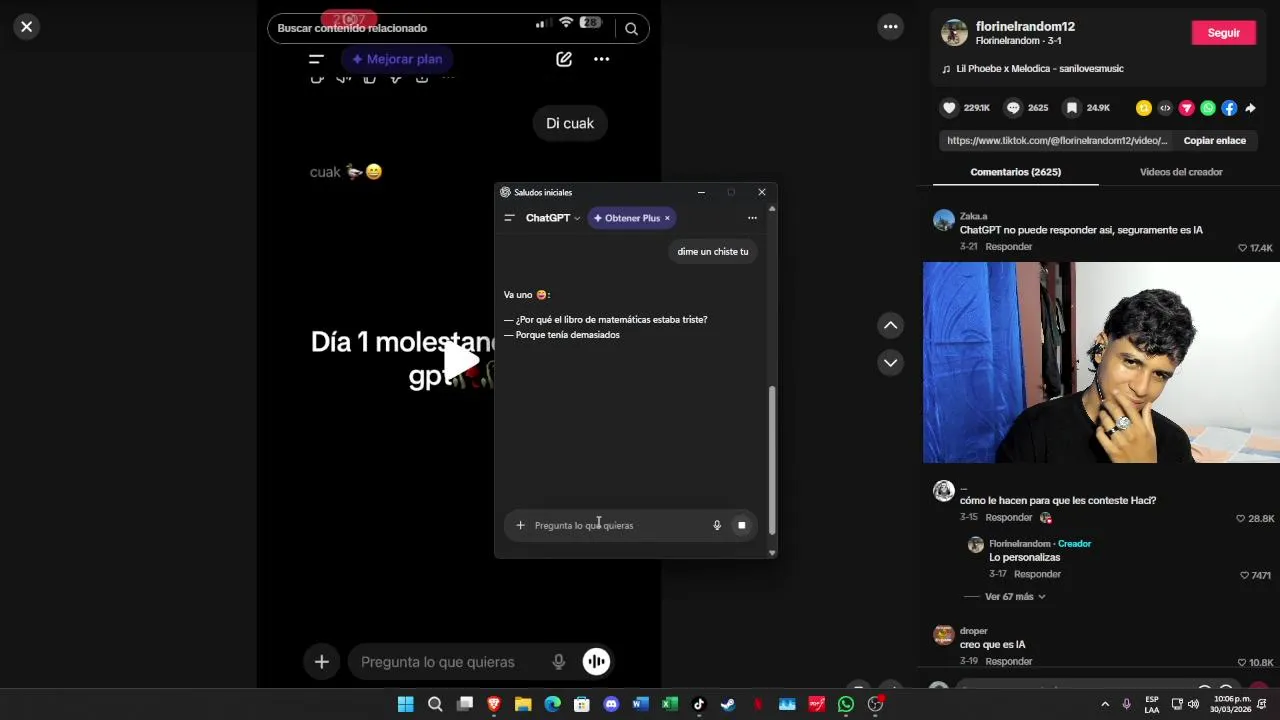The width and height of the screenshot is (1280, 720).
Task: Click the tiktok.com video URL text
Action: click(x=1057, y=141)
